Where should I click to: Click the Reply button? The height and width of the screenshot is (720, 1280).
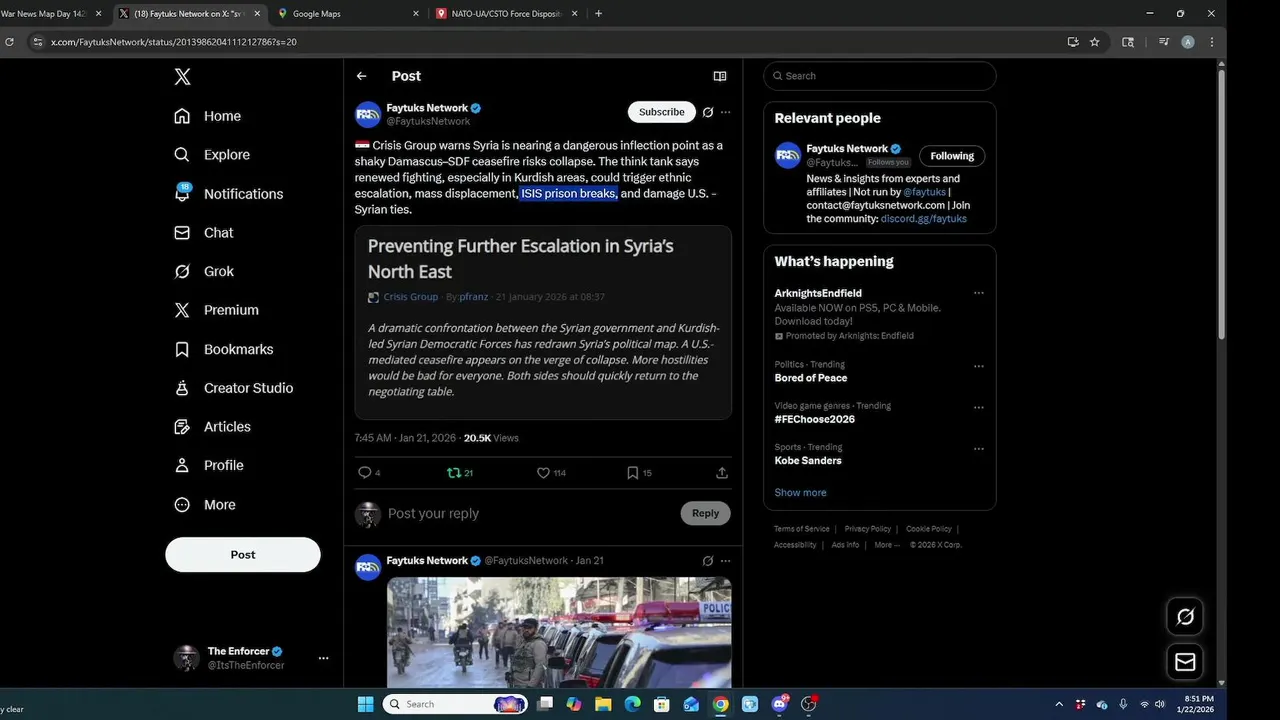706,513
